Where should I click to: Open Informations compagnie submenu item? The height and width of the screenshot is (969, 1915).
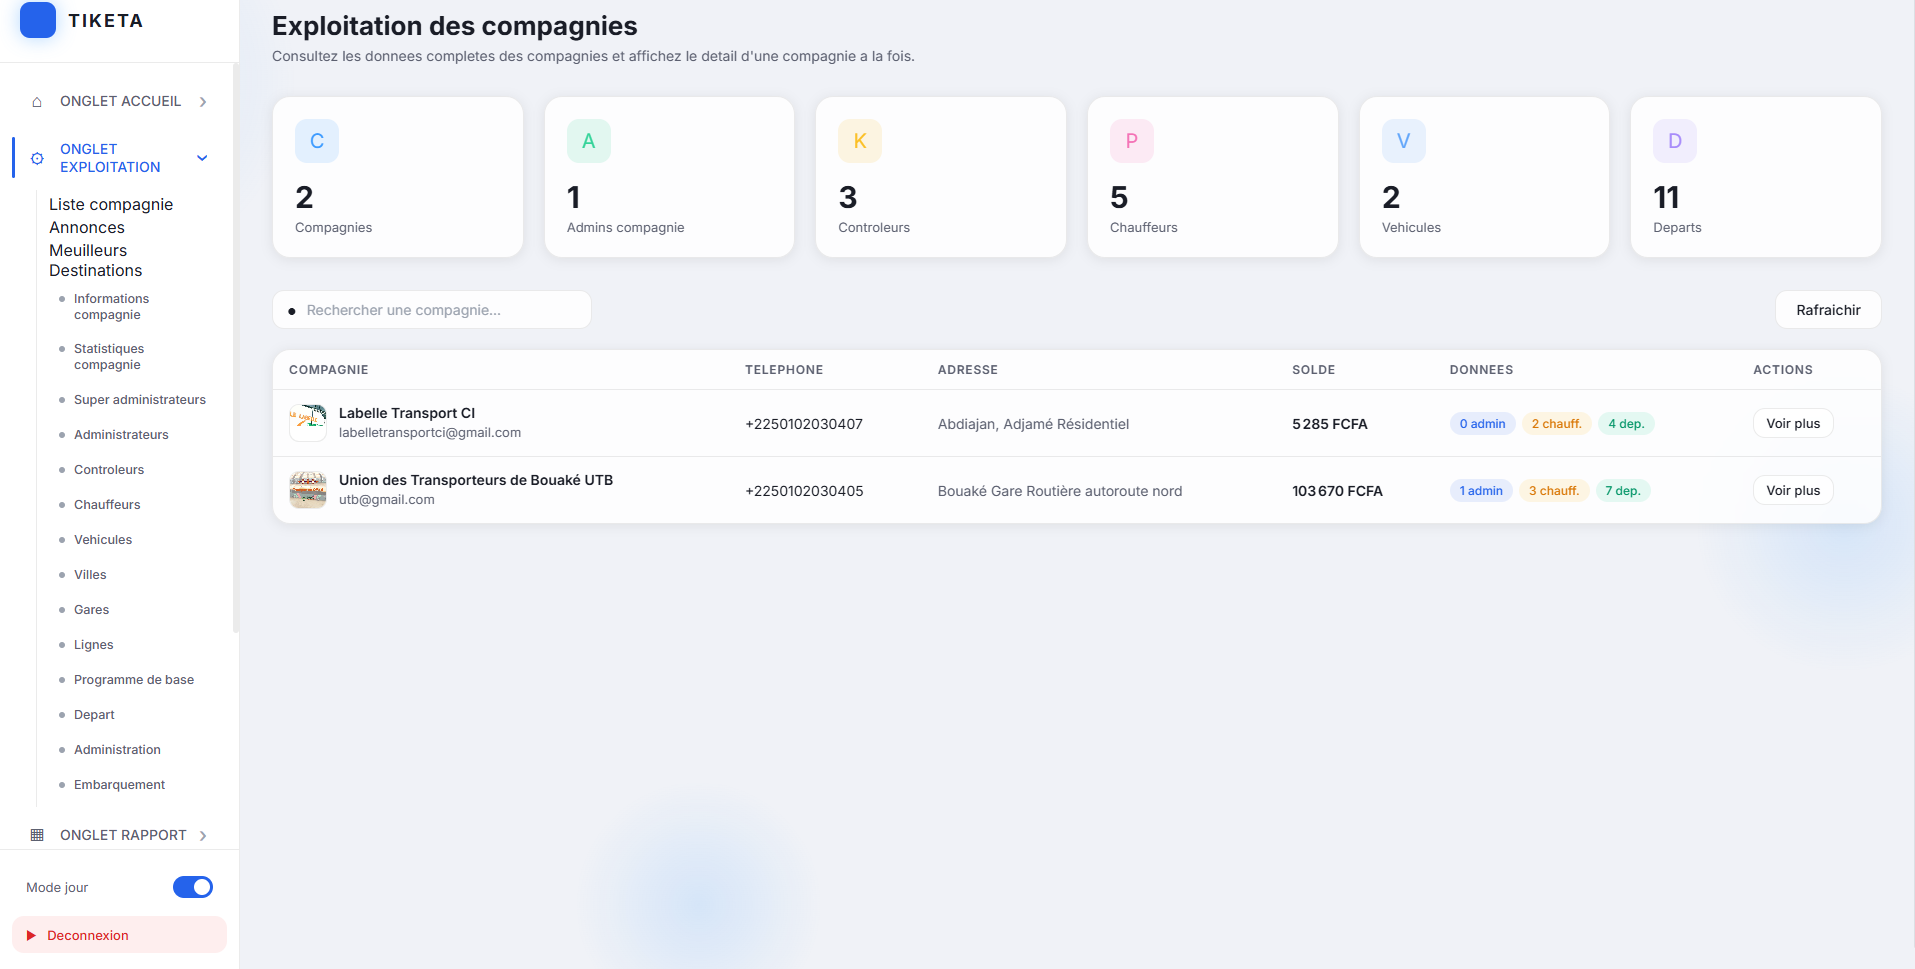pos(111,307)
